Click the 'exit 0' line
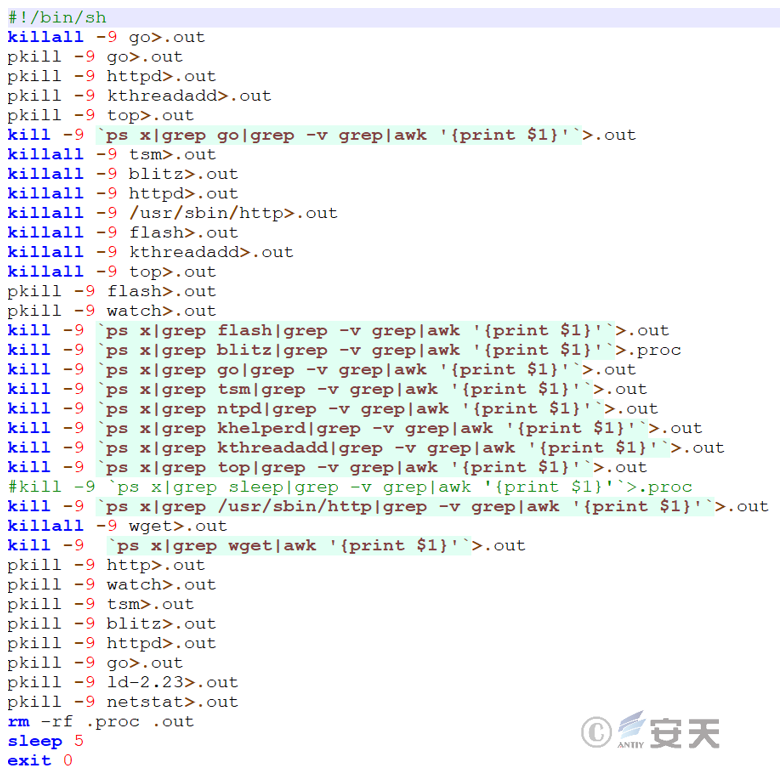782x774 pixels. point(40,761)
